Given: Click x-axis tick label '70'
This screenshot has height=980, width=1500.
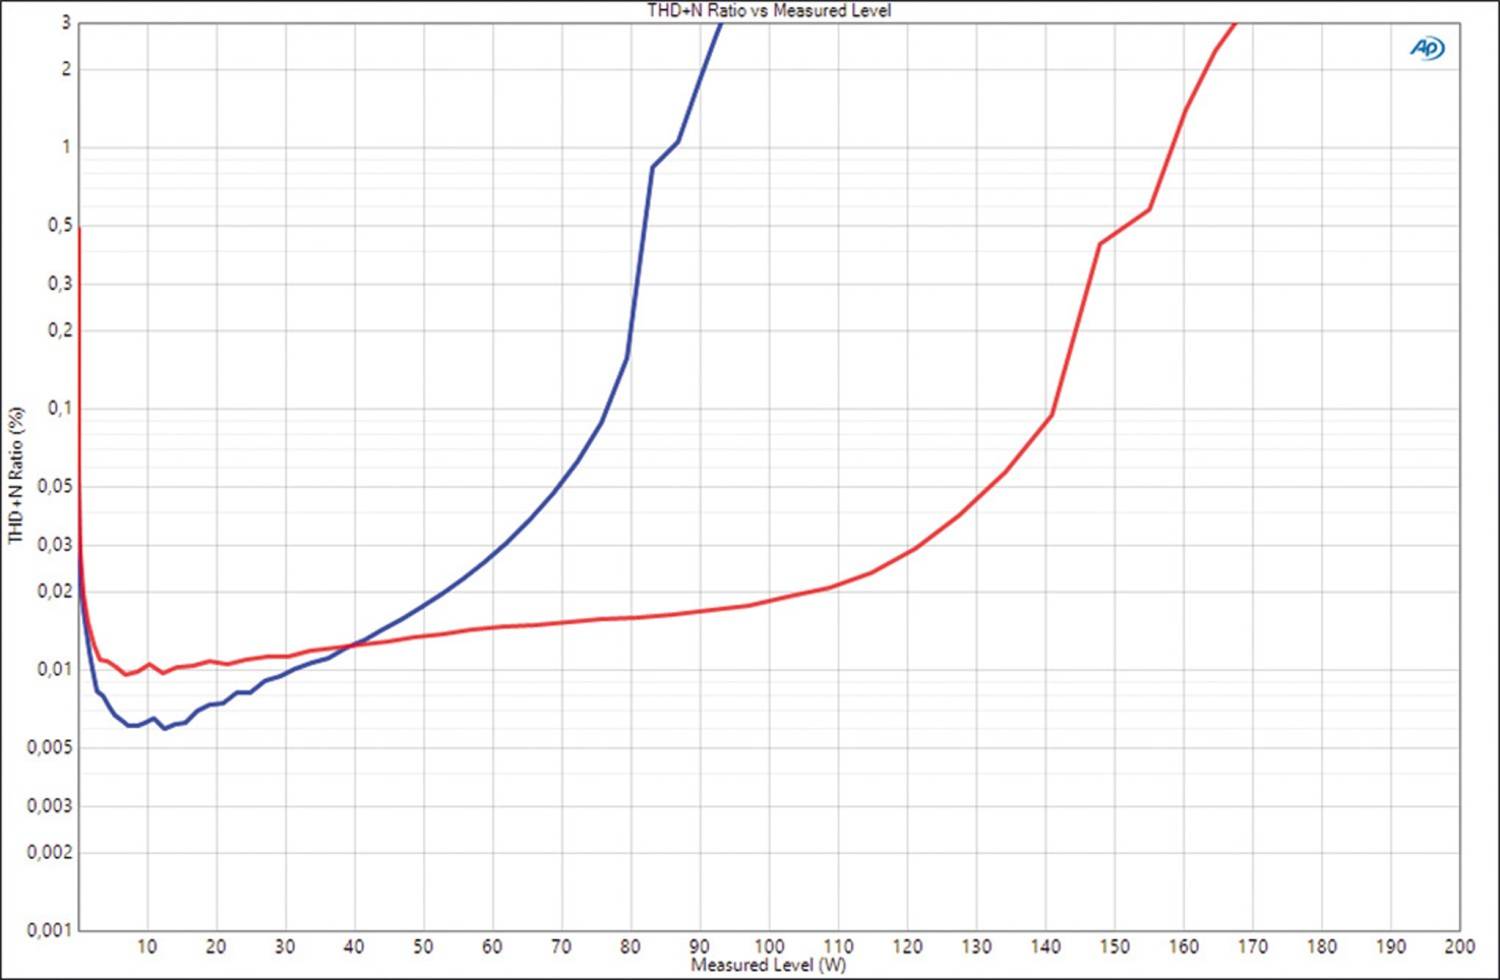Looking at the screenshot, I should (561, 946).
